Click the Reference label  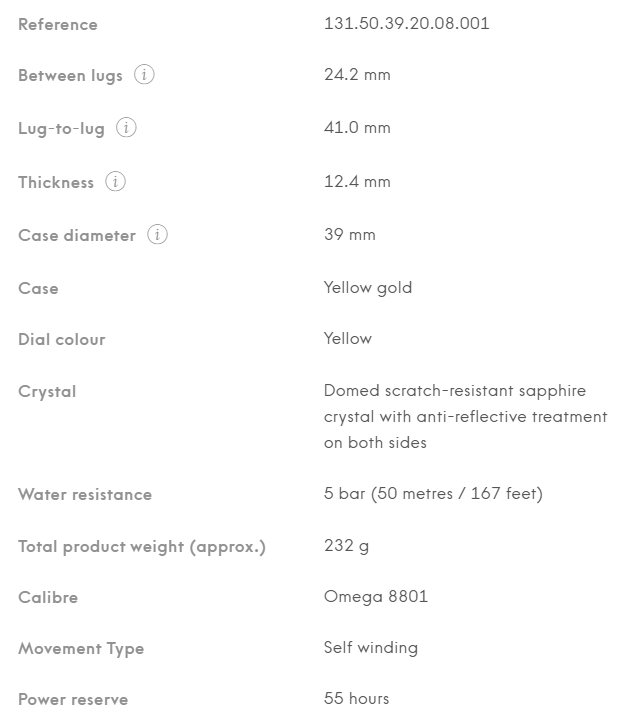(58, 25)
